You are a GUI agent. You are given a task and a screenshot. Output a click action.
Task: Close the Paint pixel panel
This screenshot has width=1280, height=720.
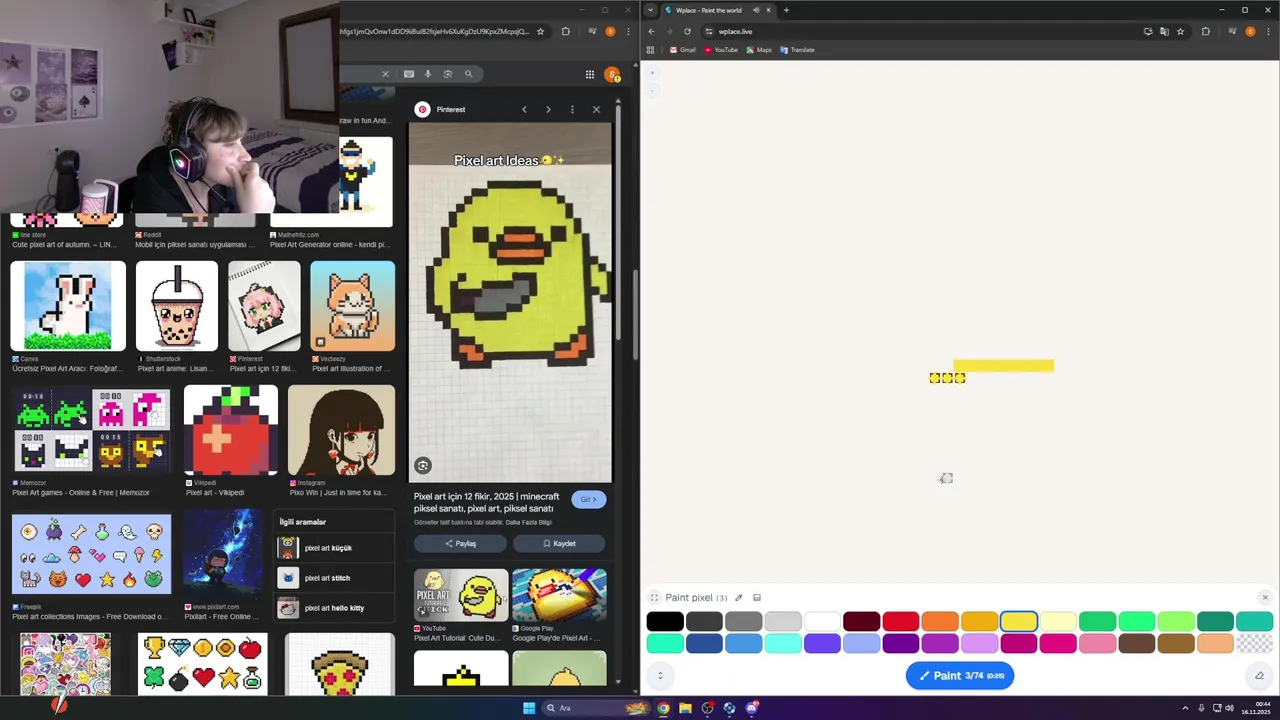point(1265,598)
